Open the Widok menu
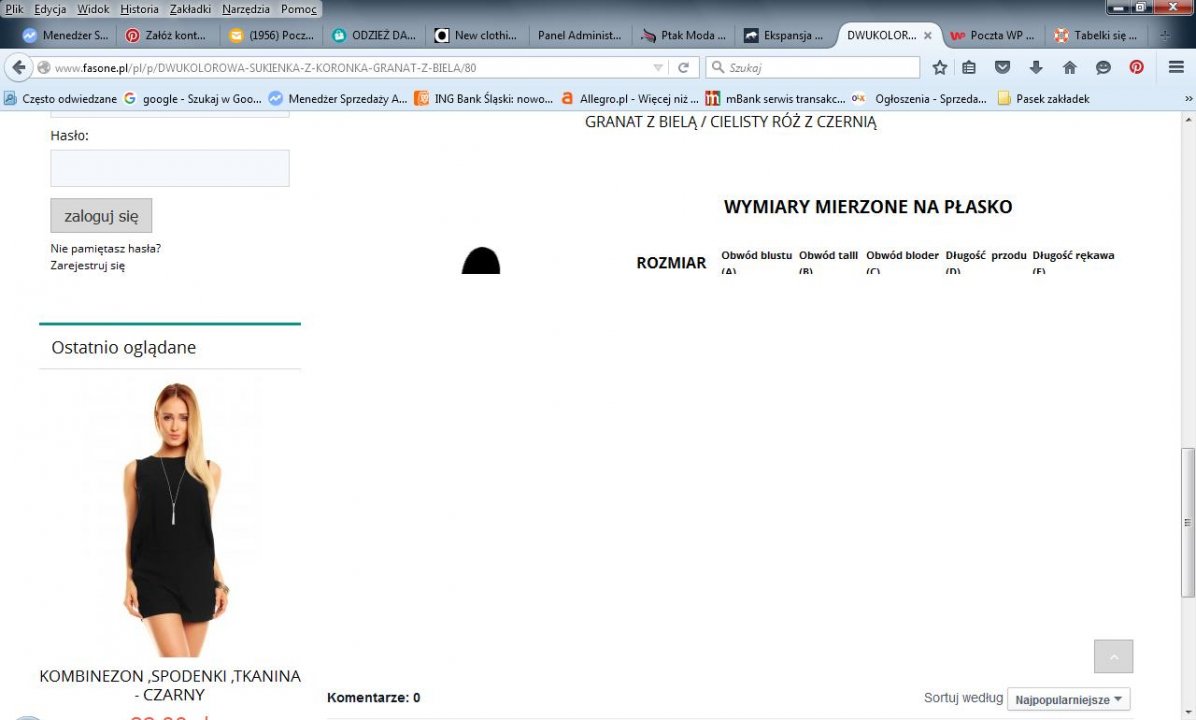Image resolution: width=1196 pixels, height=720 pixels. pos(93,9)
